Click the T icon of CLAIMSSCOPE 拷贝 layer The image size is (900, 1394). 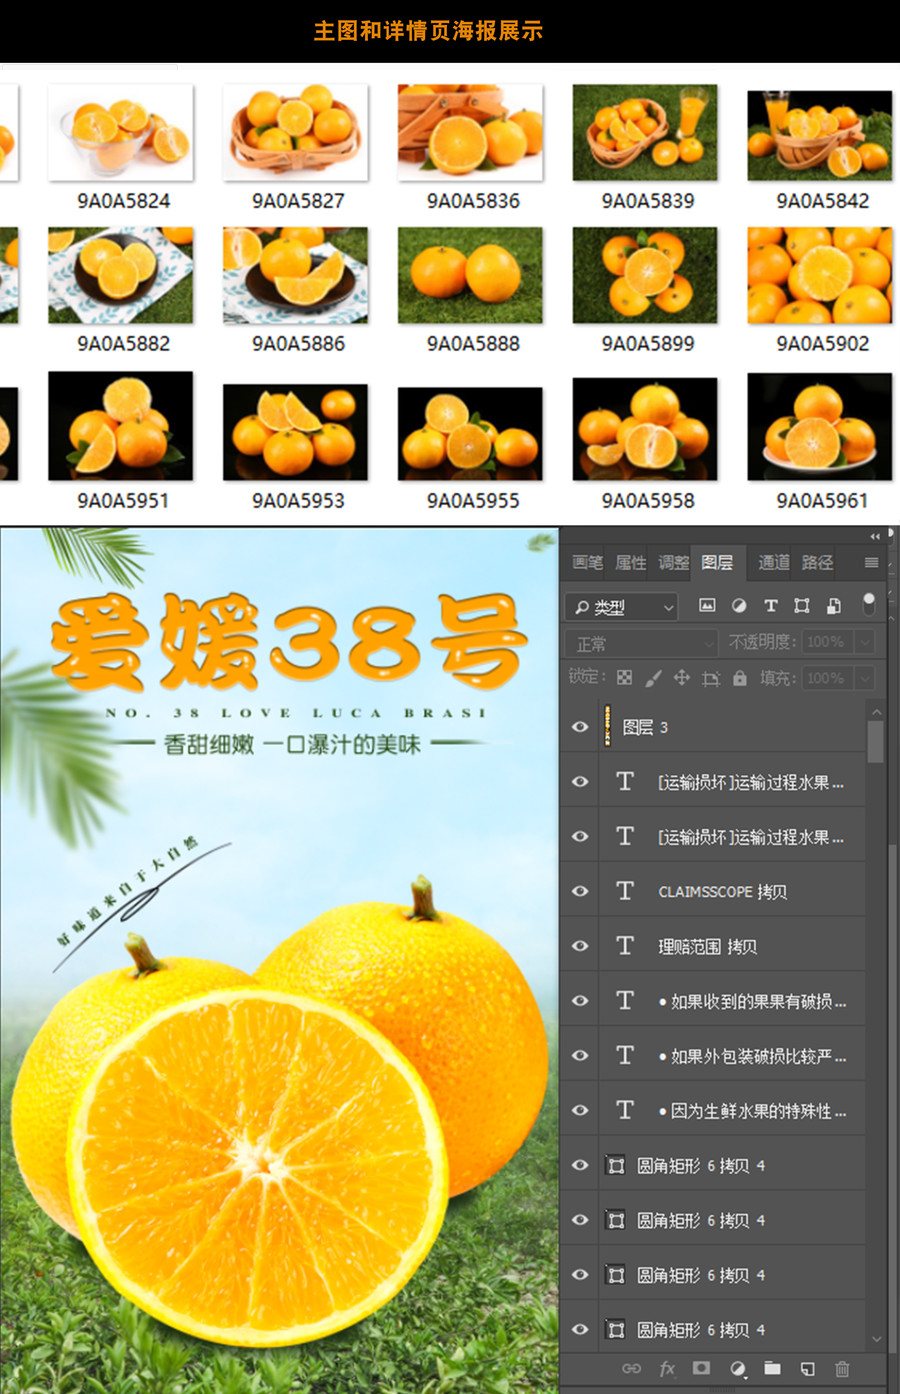click(625, 891)
